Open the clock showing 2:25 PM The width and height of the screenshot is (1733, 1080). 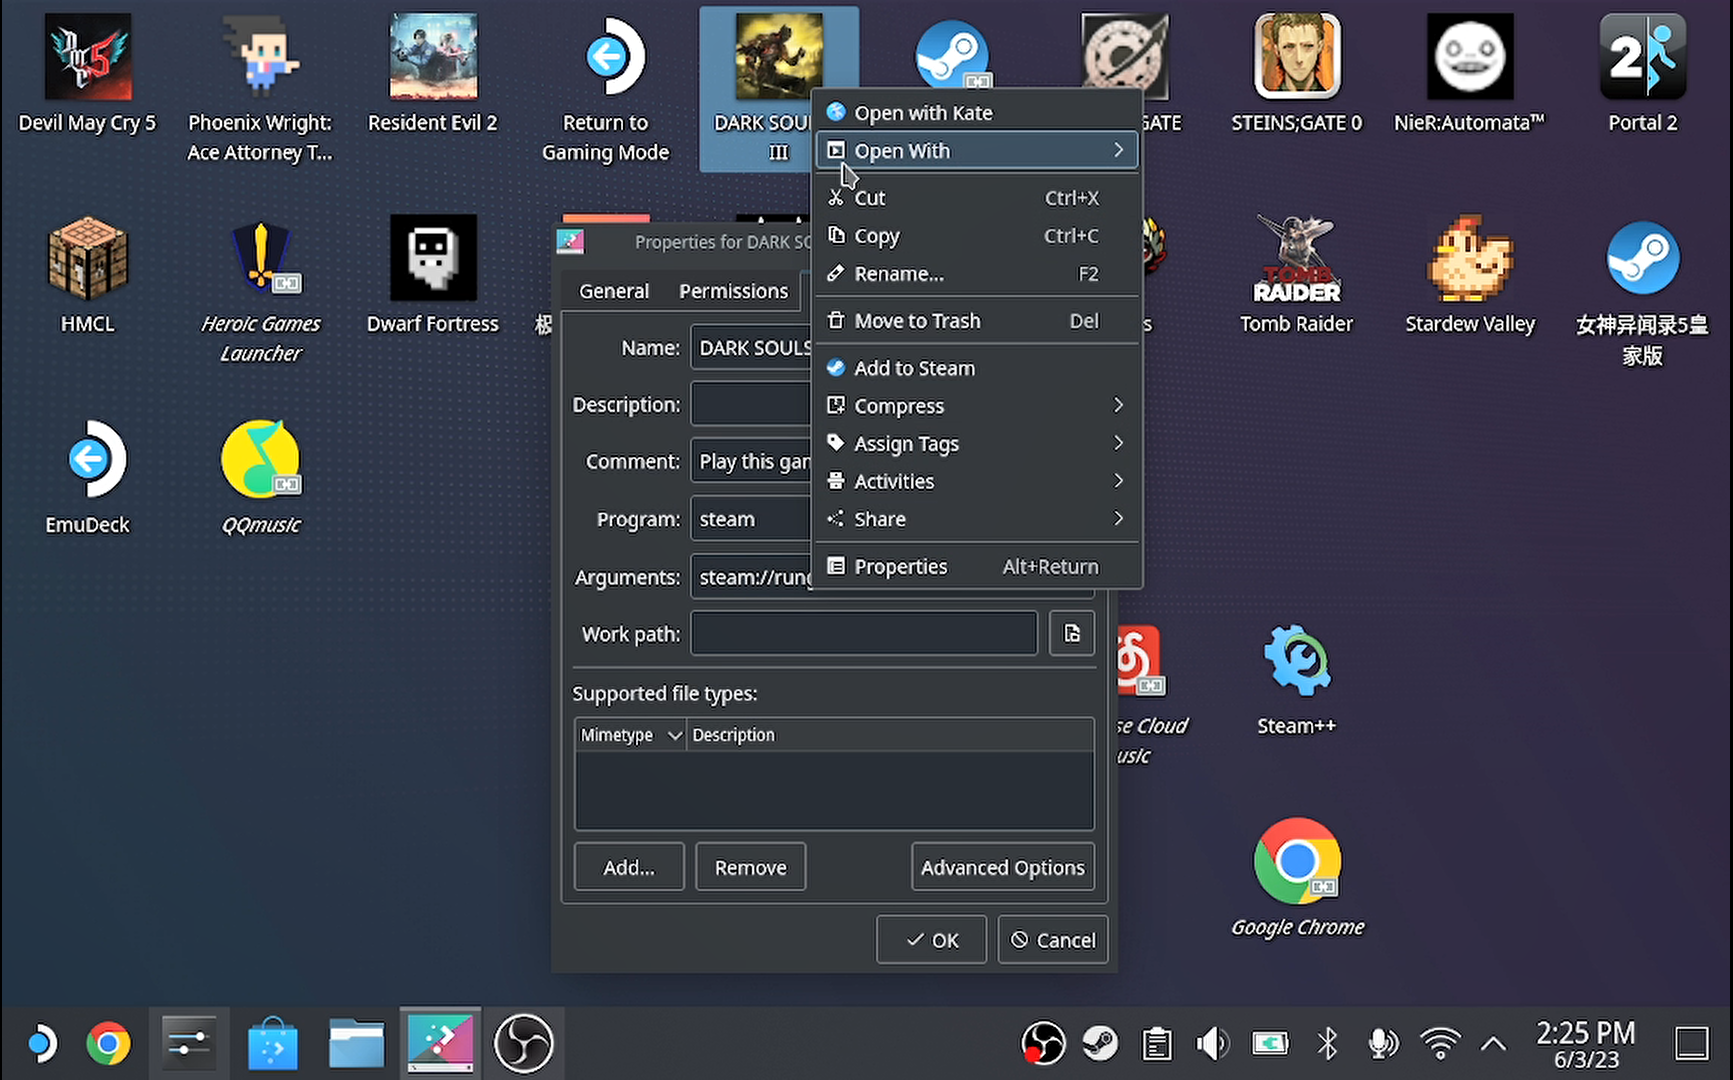(1586, 1044)
